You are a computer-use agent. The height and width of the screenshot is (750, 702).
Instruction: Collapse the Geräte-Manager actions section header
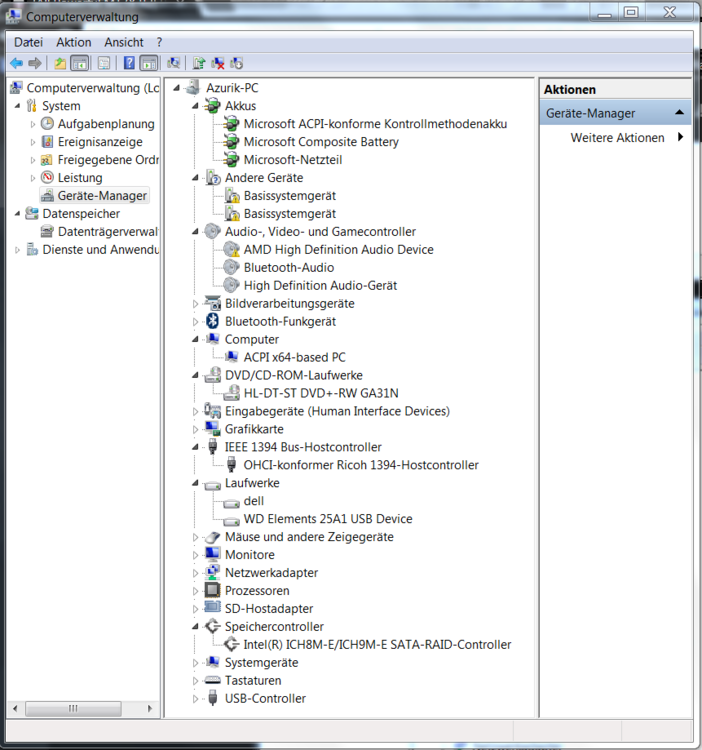point(679,113)
